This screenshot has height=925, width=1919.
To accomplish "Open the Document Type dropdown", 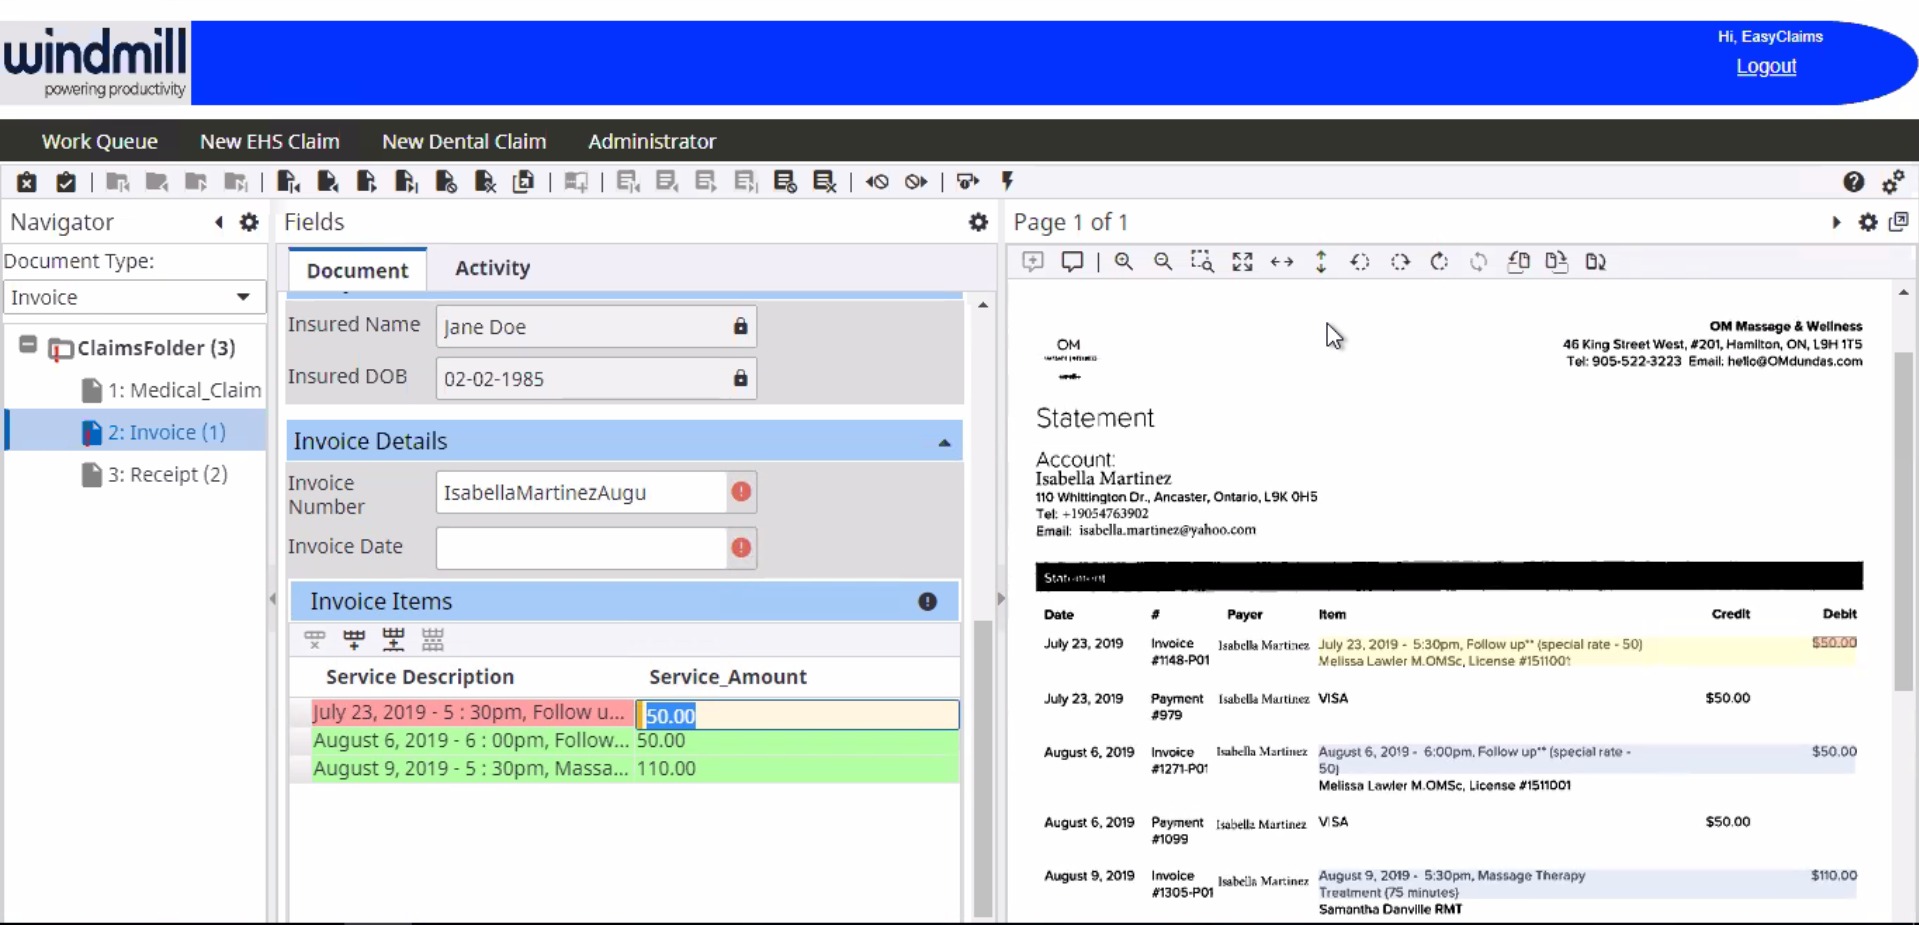I will pyautogui.click(x=132, y=297).
